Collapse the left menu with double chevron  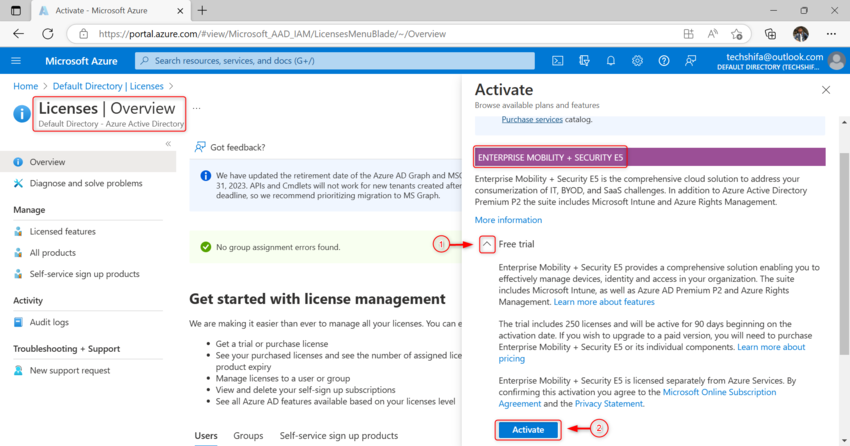(168, 144)
